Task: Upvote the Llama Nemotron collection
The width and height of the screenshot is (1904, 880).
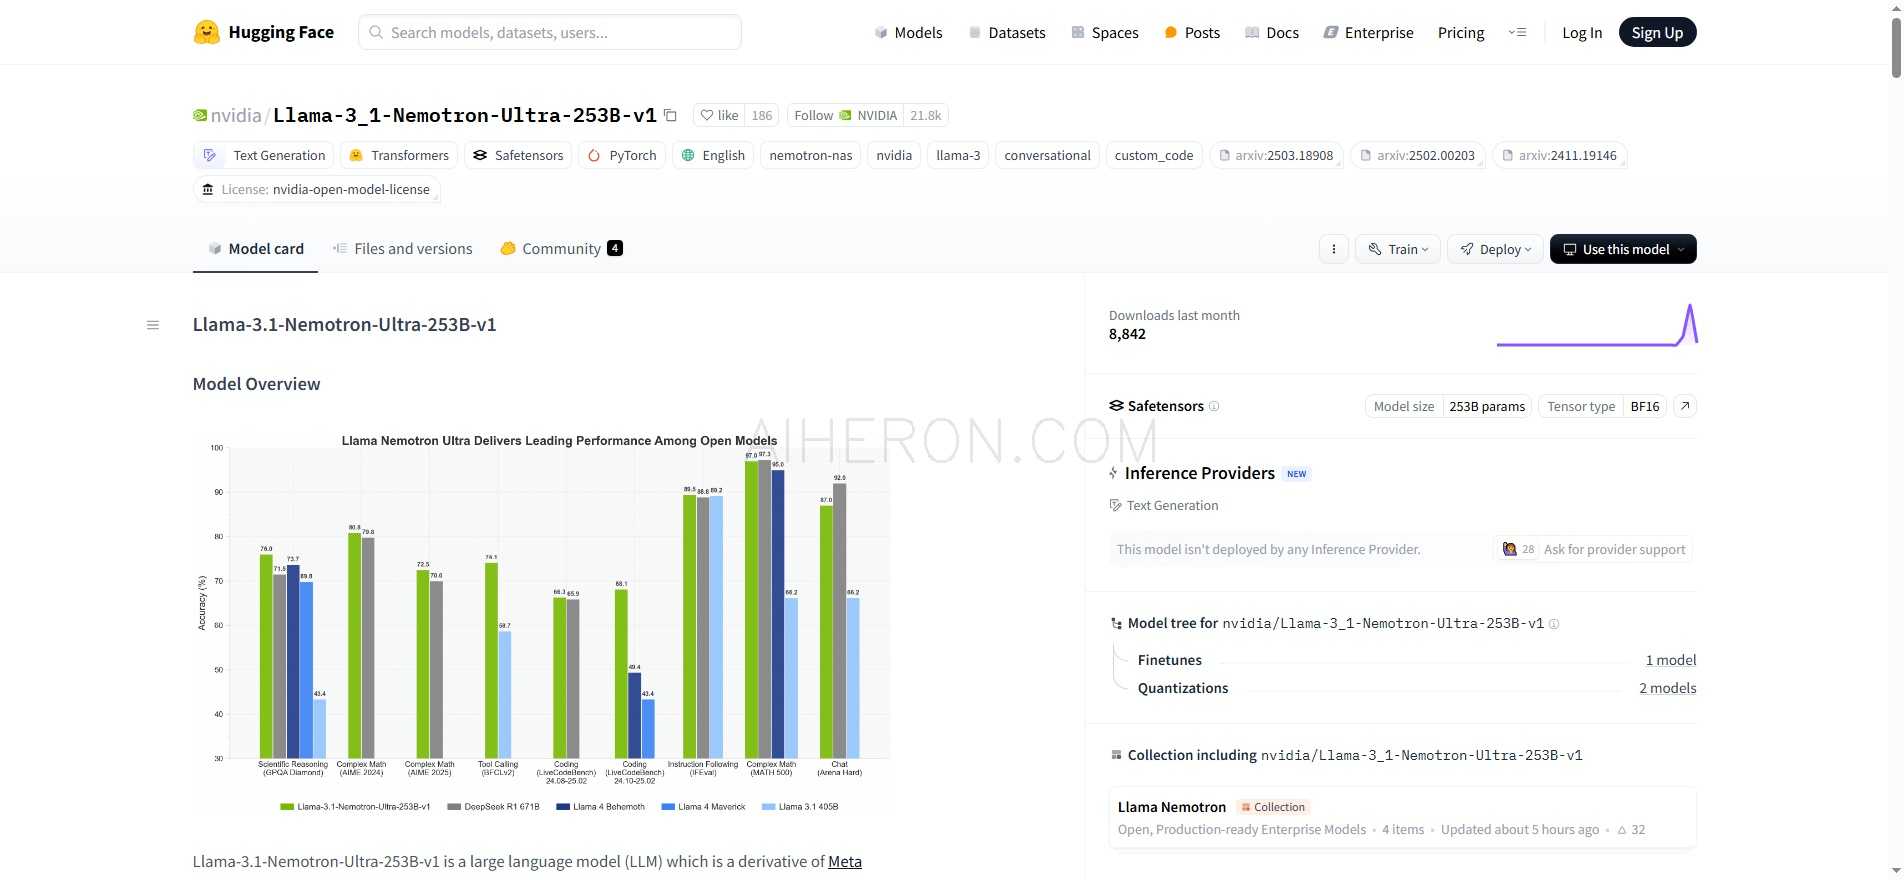Action: [x=1631, y=830]
